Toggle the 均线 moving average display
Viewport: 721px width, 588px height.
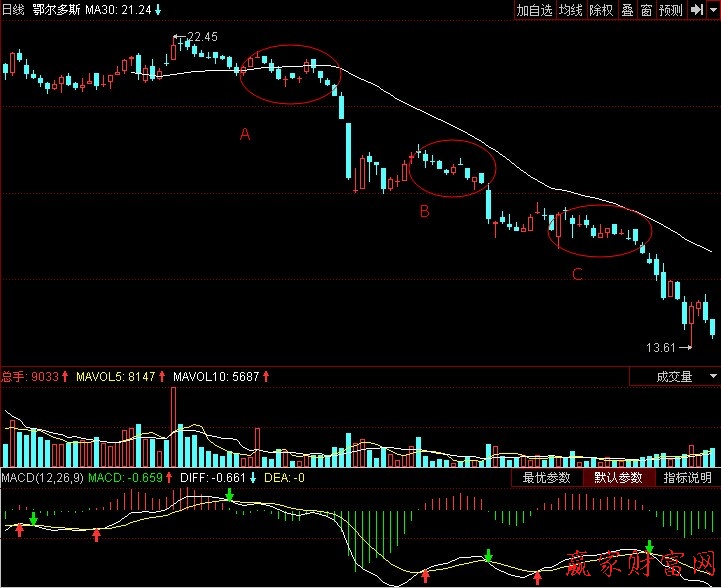[x=571, y=10]
